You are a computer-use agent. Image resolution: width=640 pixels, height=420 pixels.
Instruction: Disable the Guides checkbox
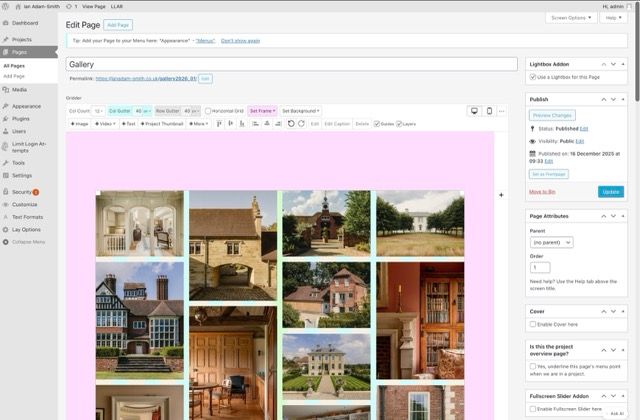[377, 124]
